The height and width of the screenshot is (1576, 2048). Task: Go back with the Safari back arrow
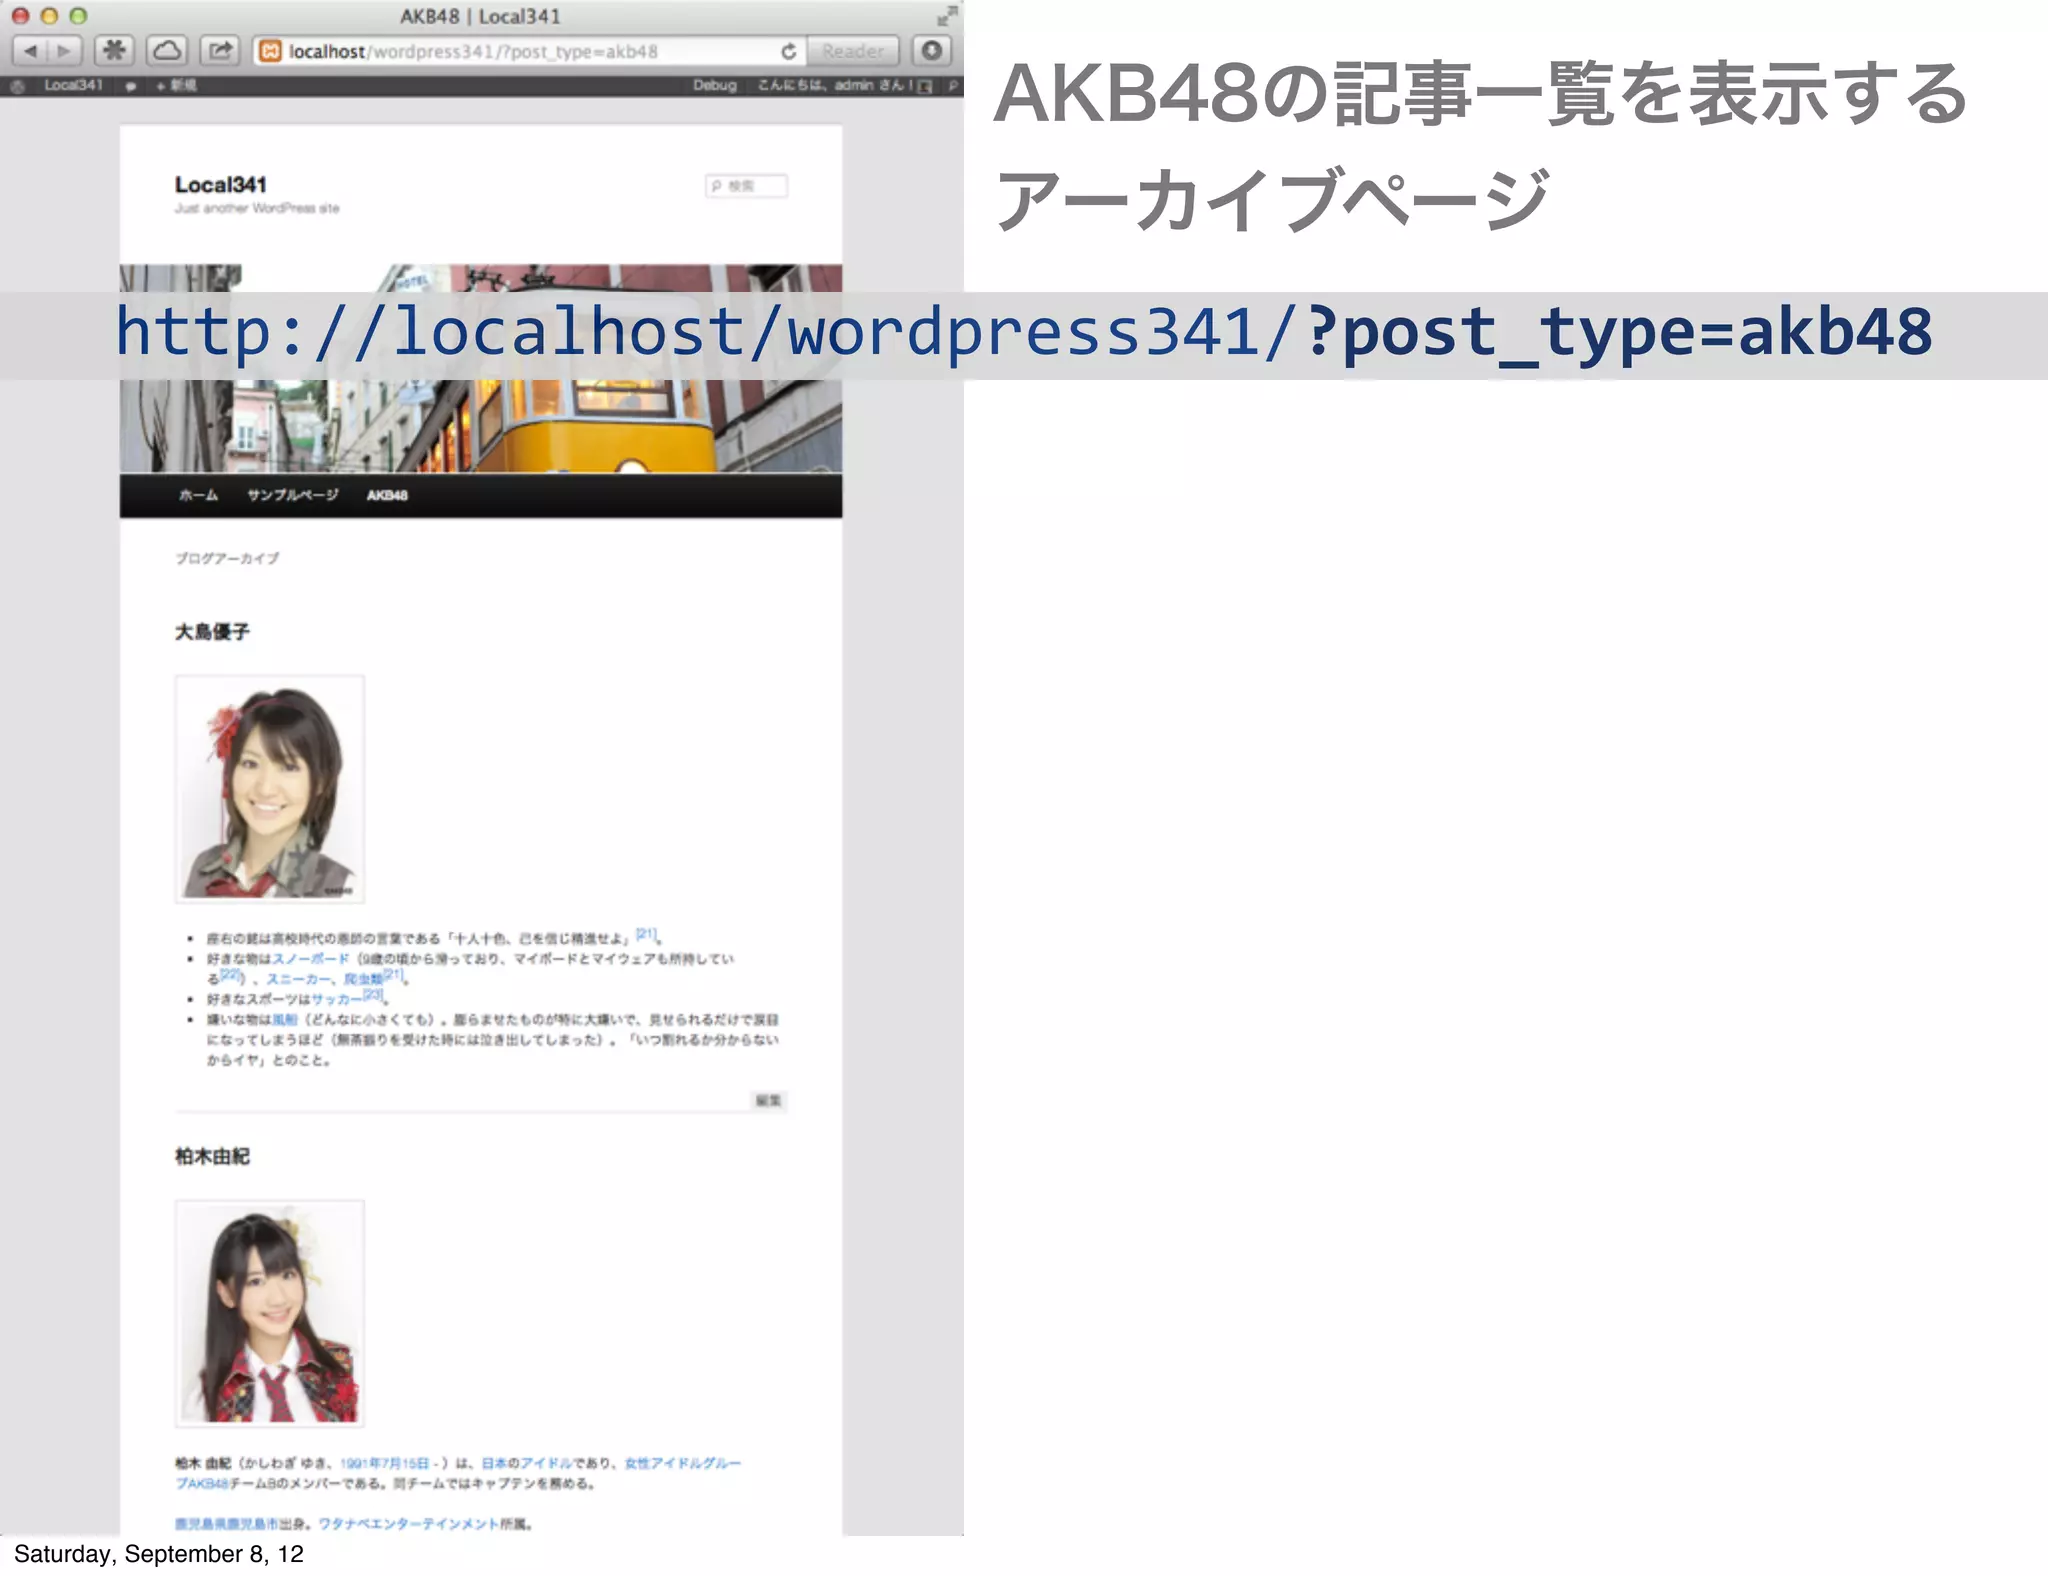click(x=30, y=50)
